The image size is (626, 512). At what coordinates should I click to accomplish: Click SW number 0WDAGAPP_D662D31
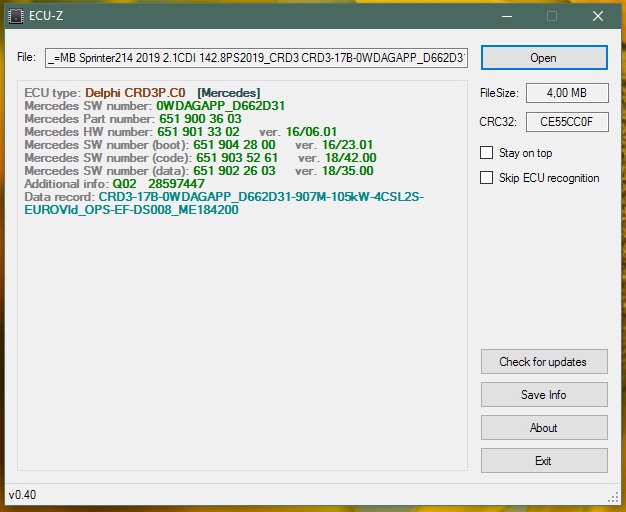point(220,106)
